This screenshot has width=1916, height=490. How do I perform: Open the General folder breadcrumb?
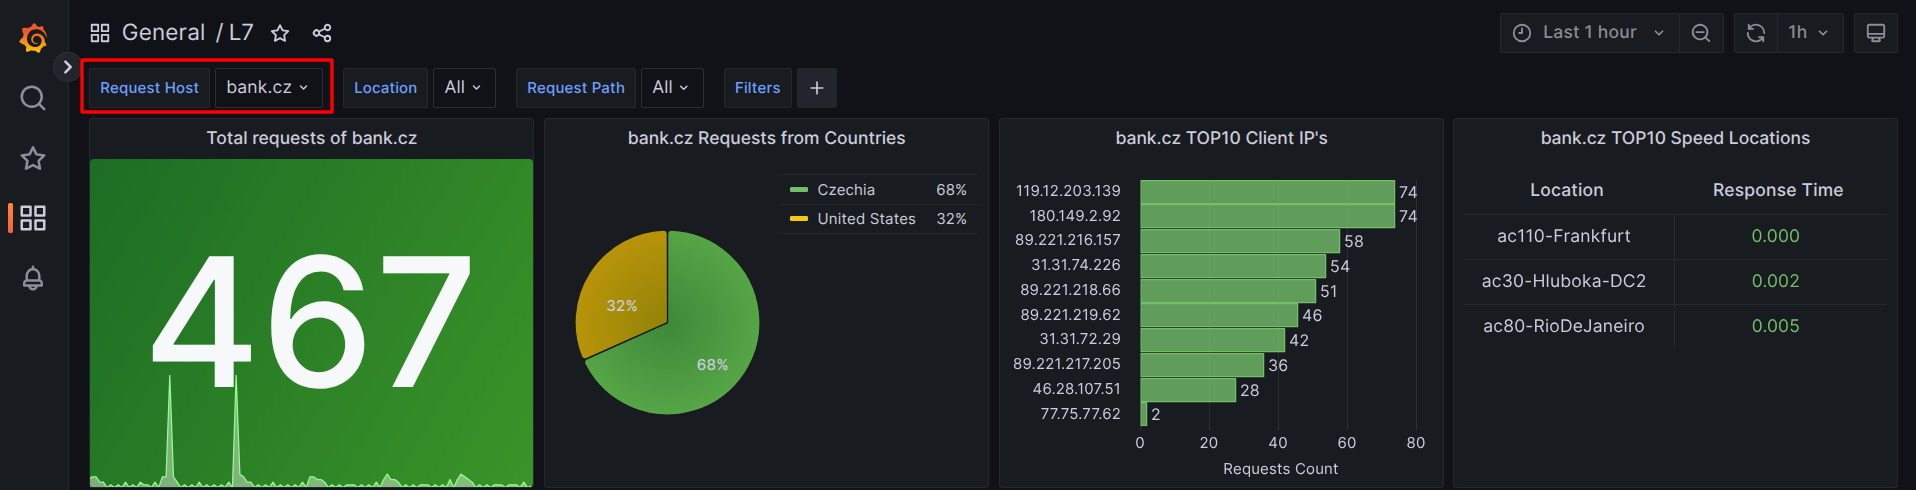(164, 32)
